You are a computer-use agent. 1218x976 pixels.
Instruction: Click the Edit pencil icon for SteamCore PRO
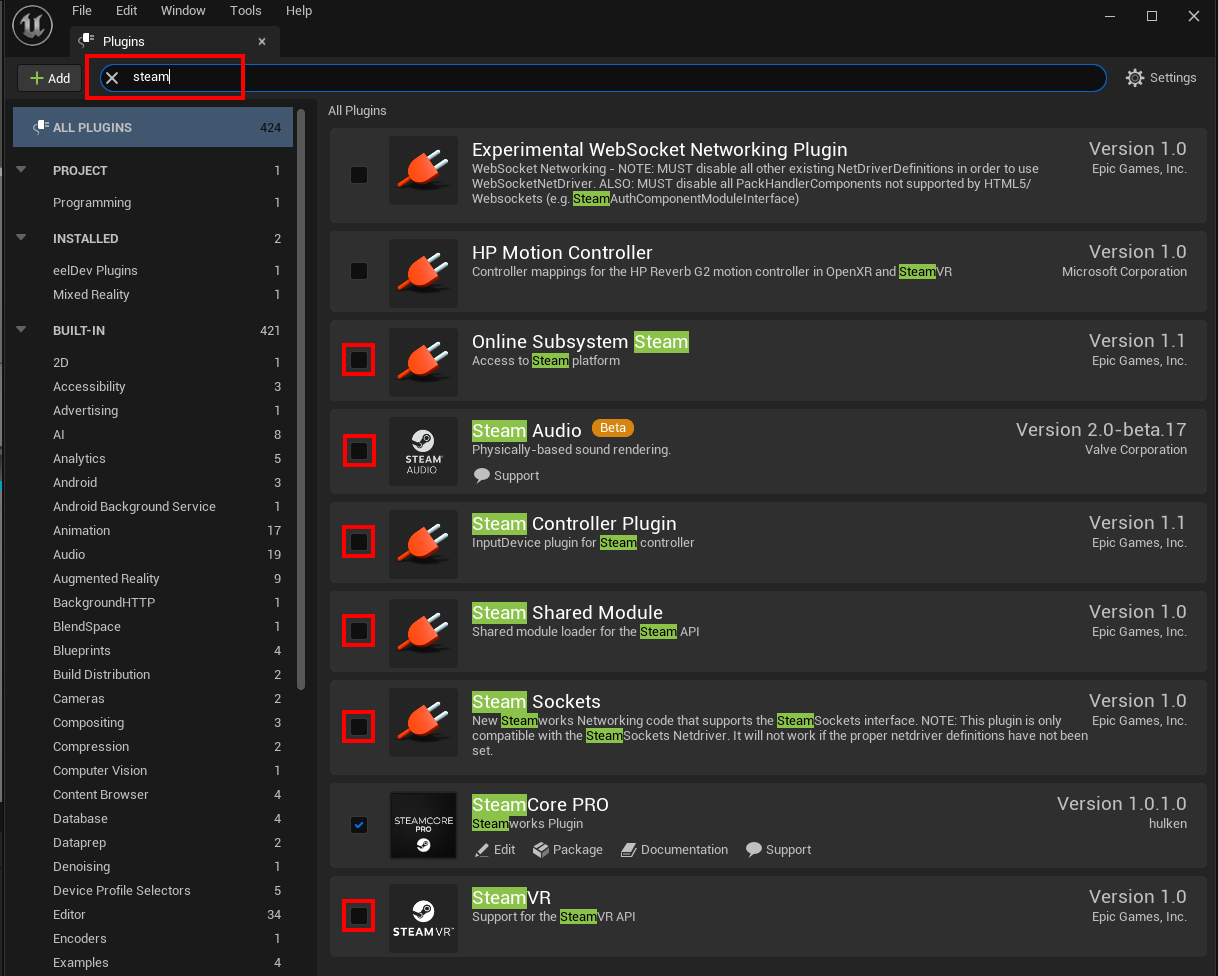click(x=481, y=849)
